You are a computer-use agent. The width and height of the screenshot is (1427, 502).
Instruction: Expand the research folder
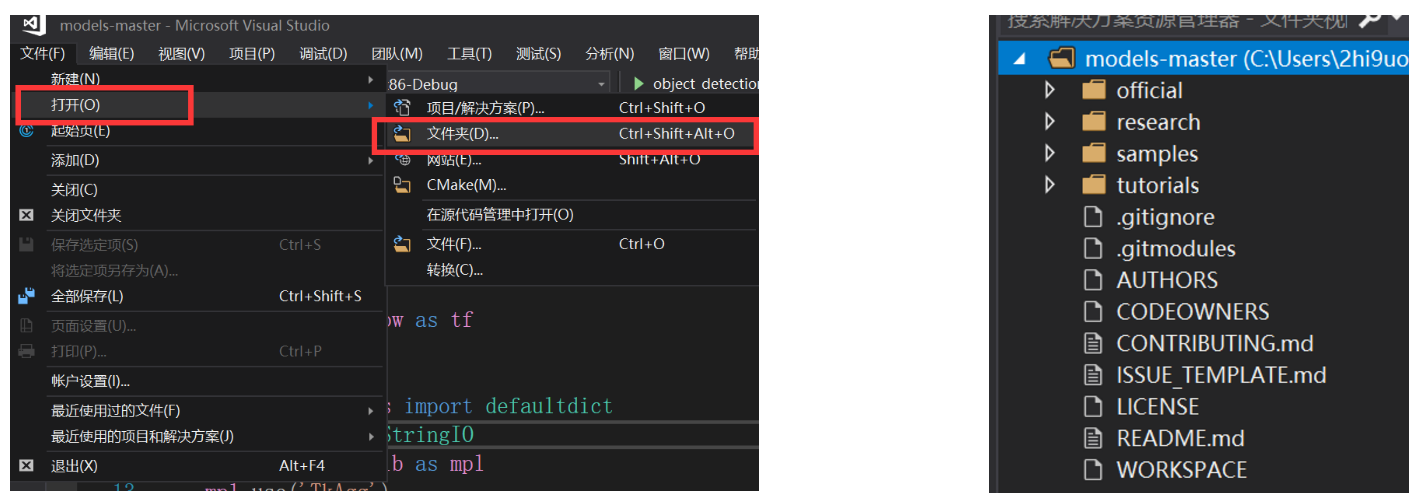(1049, 122)
